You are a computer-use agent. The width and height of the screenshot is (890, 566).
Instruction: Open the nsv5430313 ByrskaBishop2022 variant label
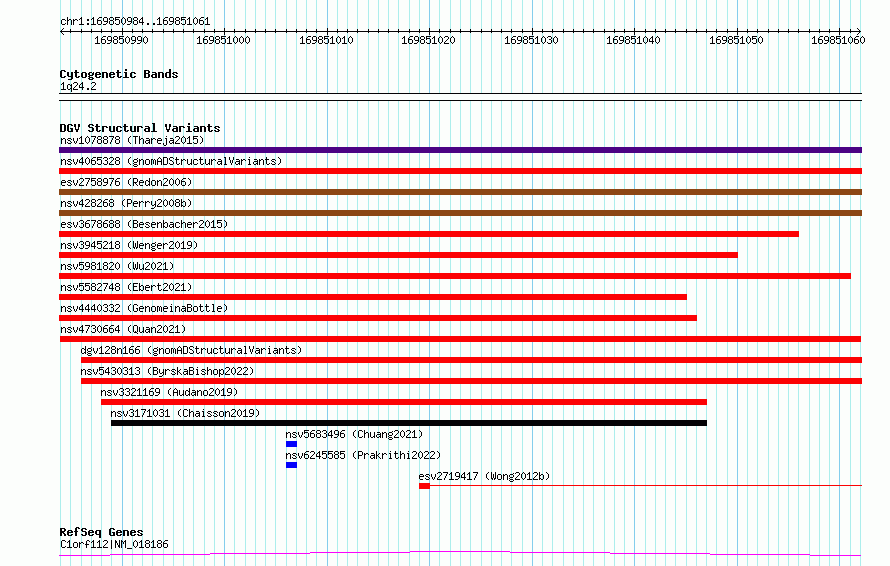pos(167,371)
